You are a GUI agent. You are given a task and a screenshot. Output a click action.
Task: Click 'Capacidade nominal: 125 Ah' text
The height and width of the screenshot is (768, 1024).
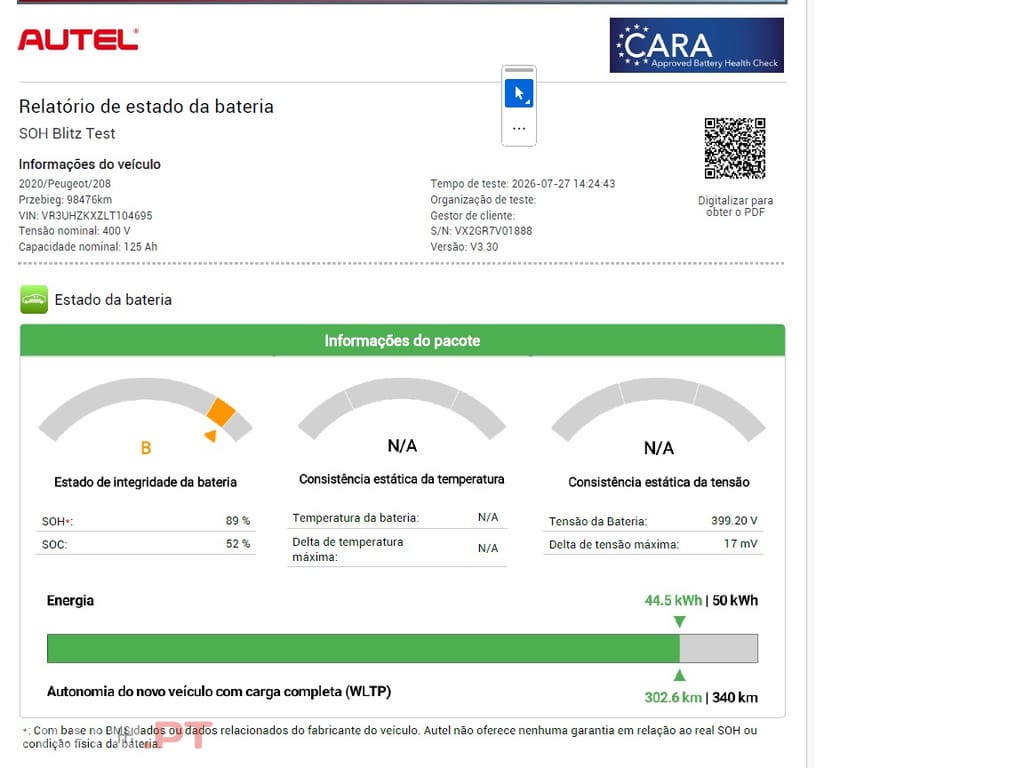[88, 247]
